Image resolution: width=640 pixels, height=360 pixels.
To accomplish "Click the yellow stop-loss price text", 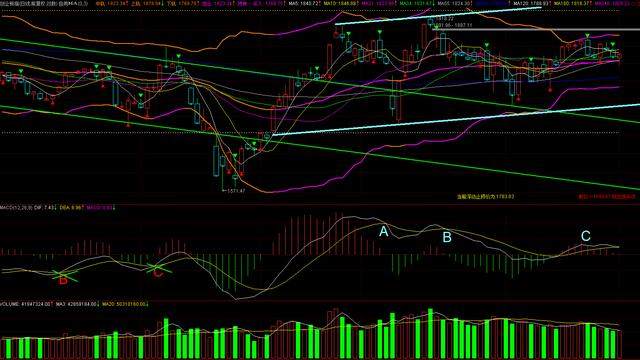I will point(485,197).
